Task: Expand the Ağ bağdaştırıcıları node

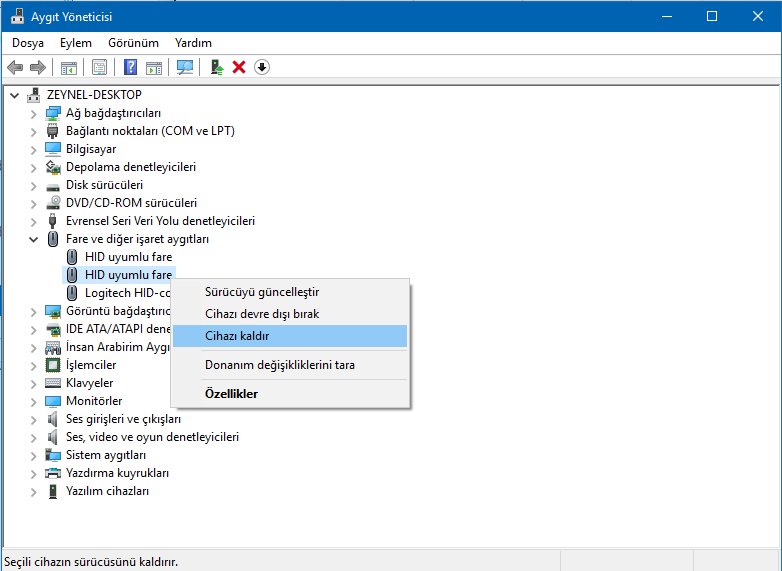Action: point(33,113)
